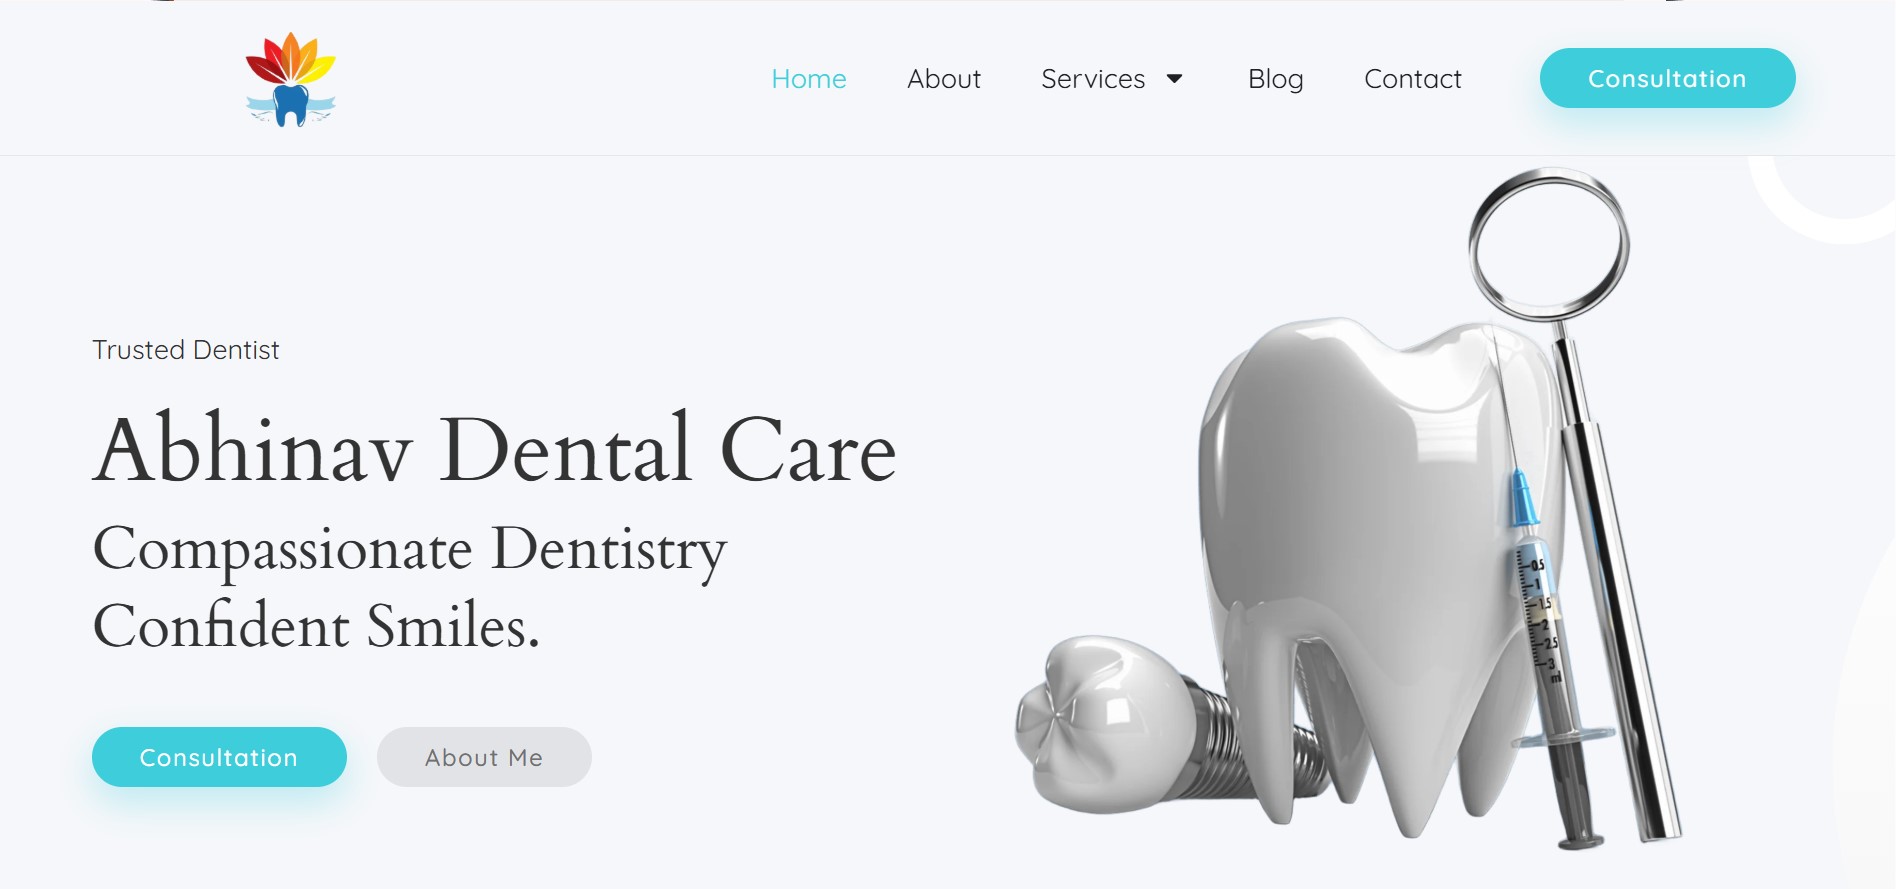The height and width of the screenshot is (889, 1896).
Task: Click the Compassionate Dentistry subheading
Action: tap(409, 550)
